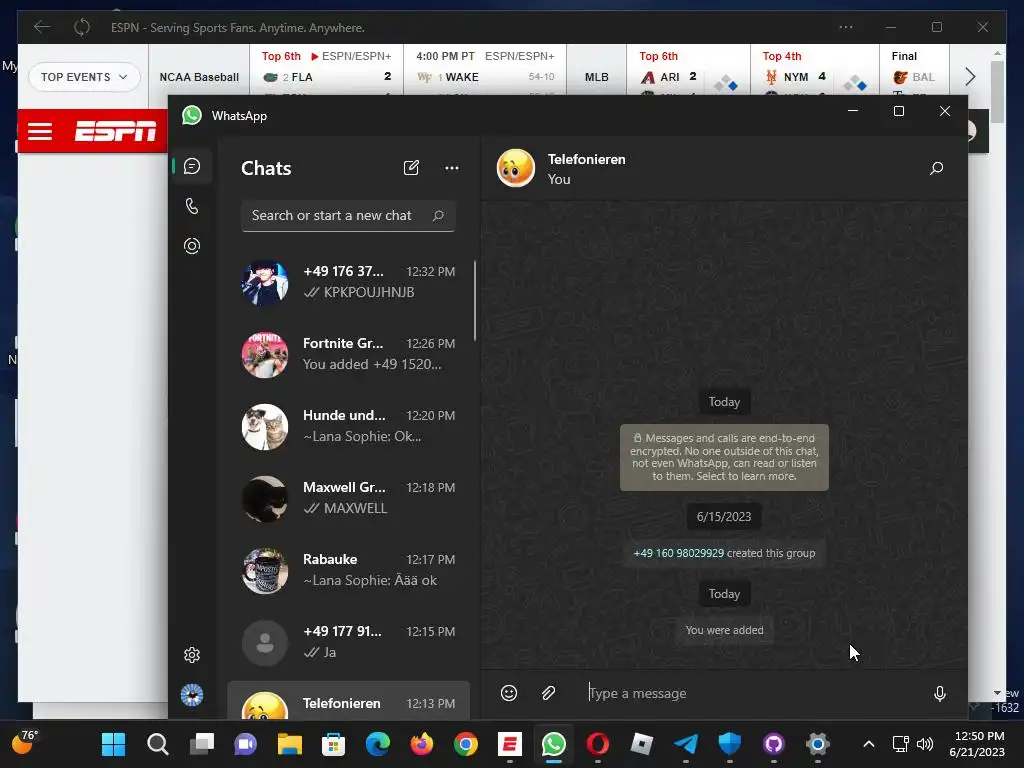Open clock and date 12:50 PM

pyautogui.click(x=978, y=744)
